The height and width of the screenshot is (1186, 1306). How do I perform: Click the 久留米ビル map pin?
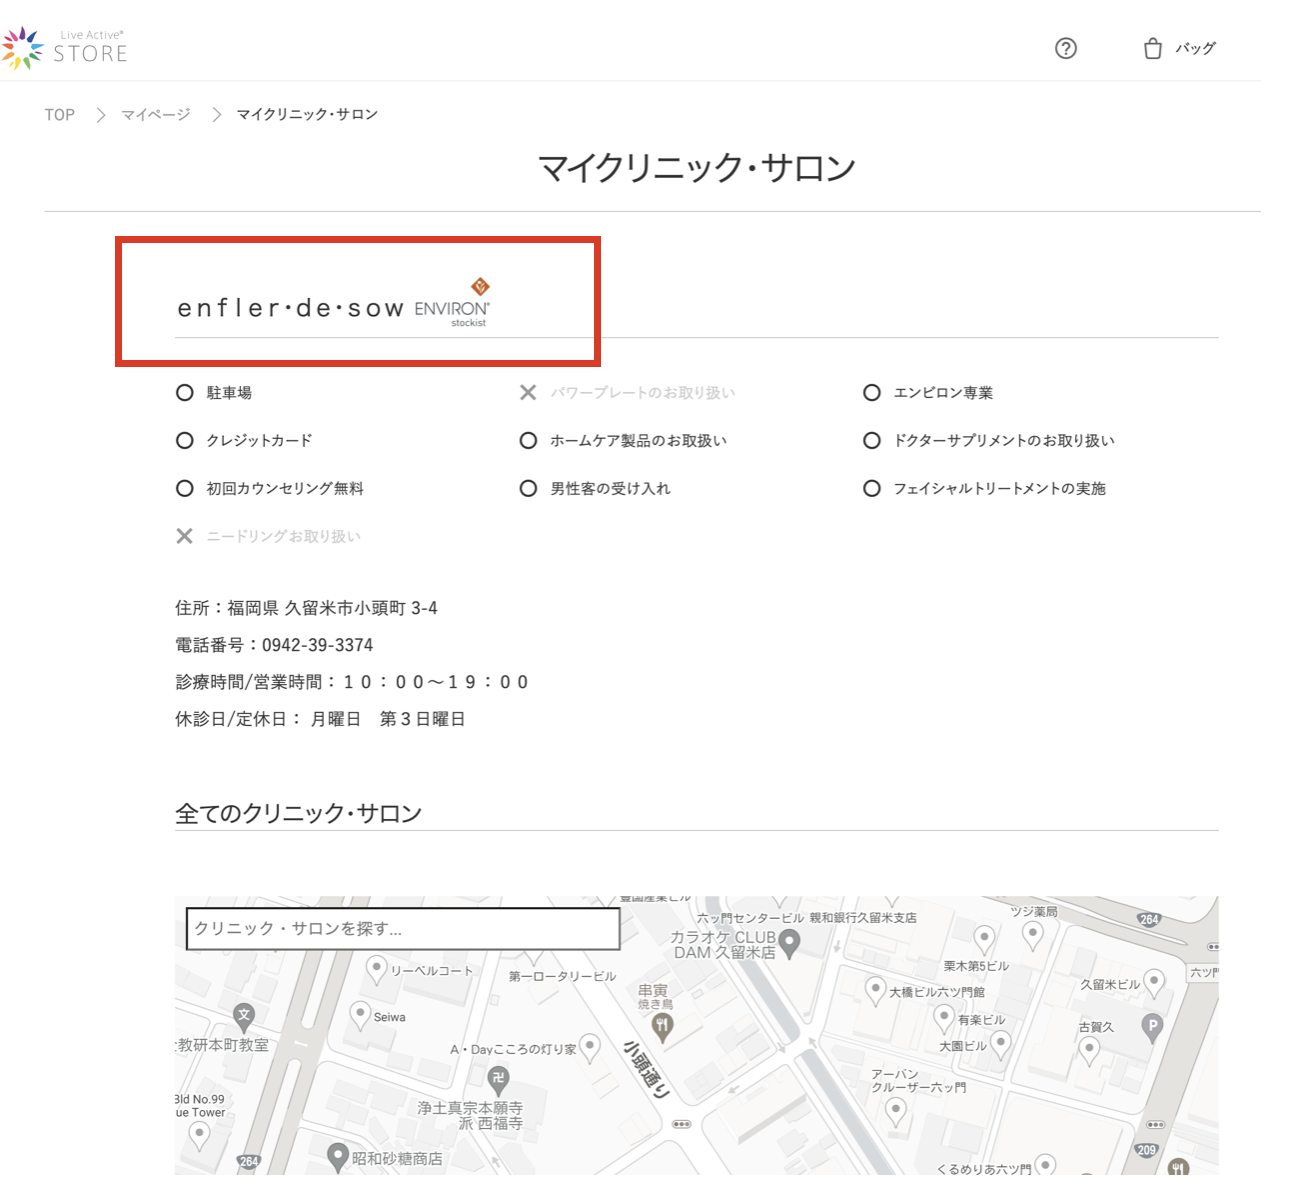[x=1154, y=982]
